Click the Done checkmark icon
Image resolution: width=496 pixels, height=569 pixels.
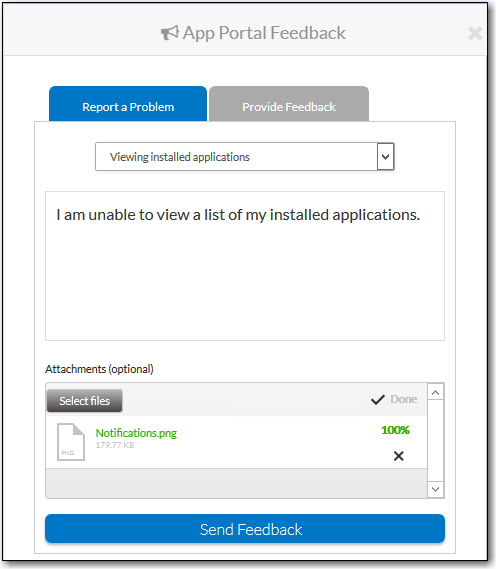378,400
